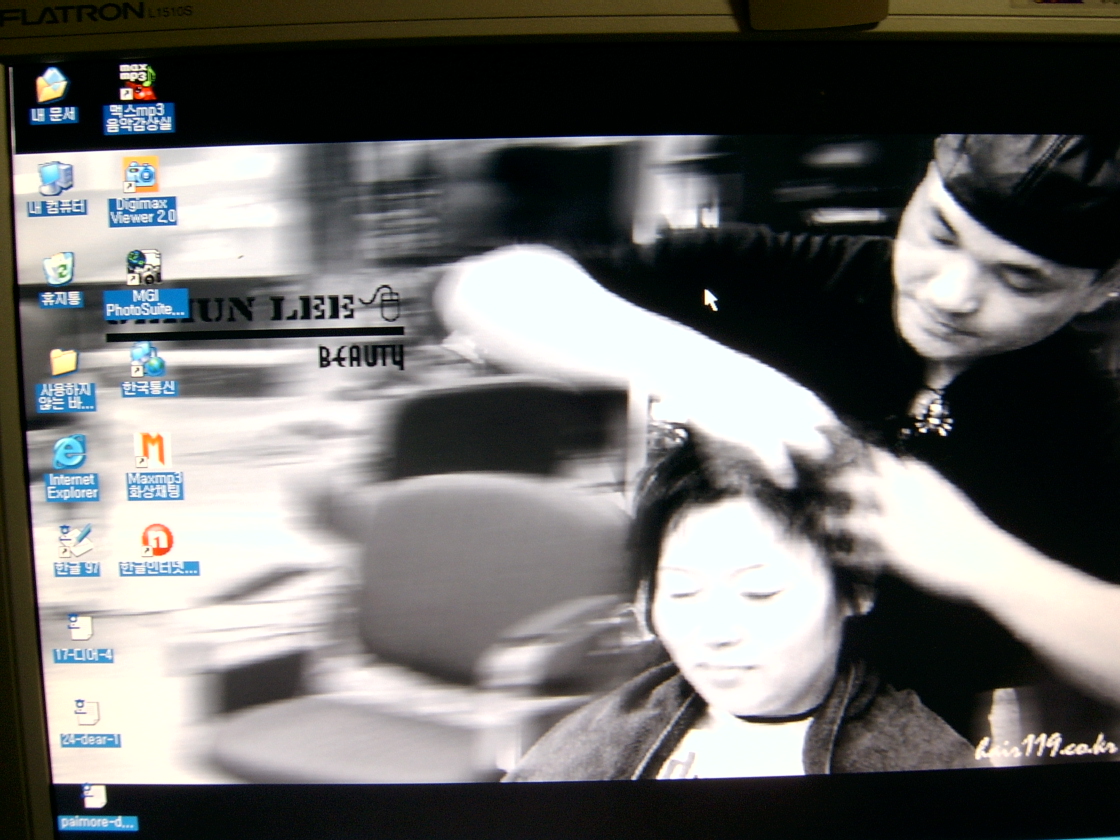Image resolution: width=1120 pixels, height=840 pixels.
Task: Select the palmore-d... document file
Action: click(95, 797)
